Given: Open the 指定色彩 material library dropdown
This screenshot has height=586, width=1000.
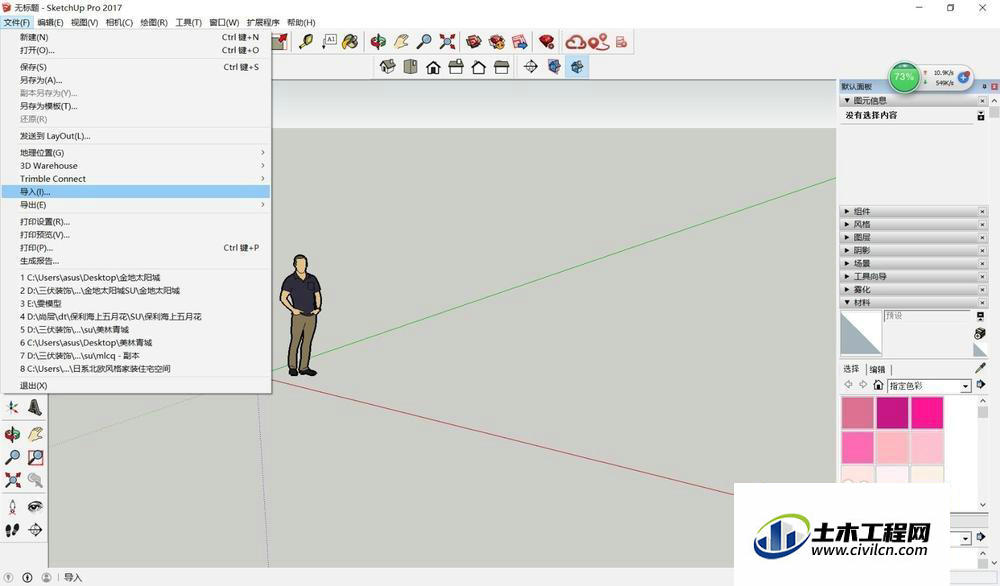Looking at the screenshot, I should (x=965, y=386).
